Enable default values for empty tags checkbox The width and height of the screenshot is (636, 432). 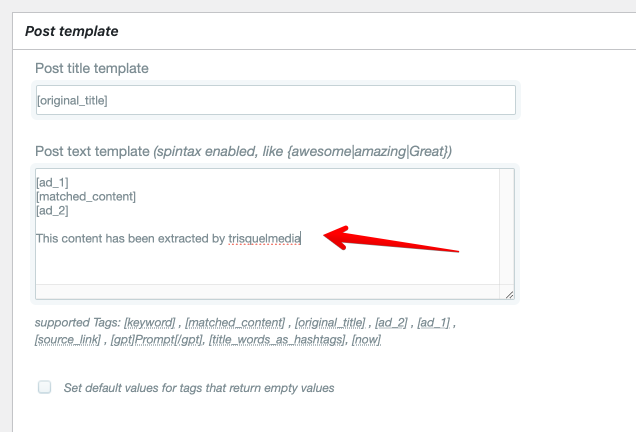[x=45, y=387]
